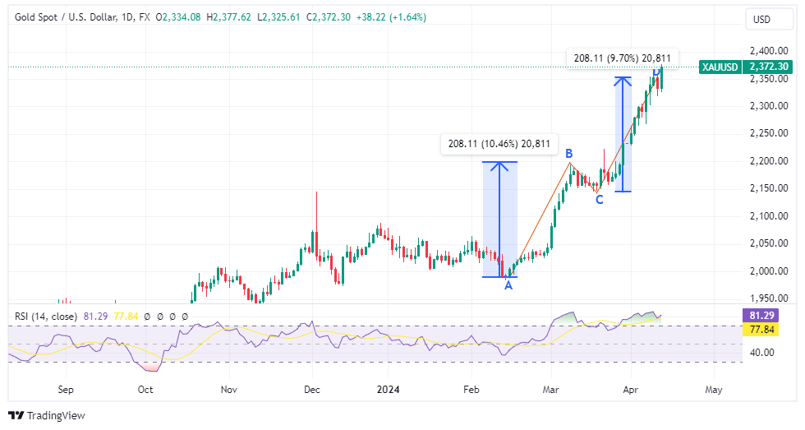Click the Oct time axis label
This screenshot has height=430, width=805.
click(x=145, y=389)
